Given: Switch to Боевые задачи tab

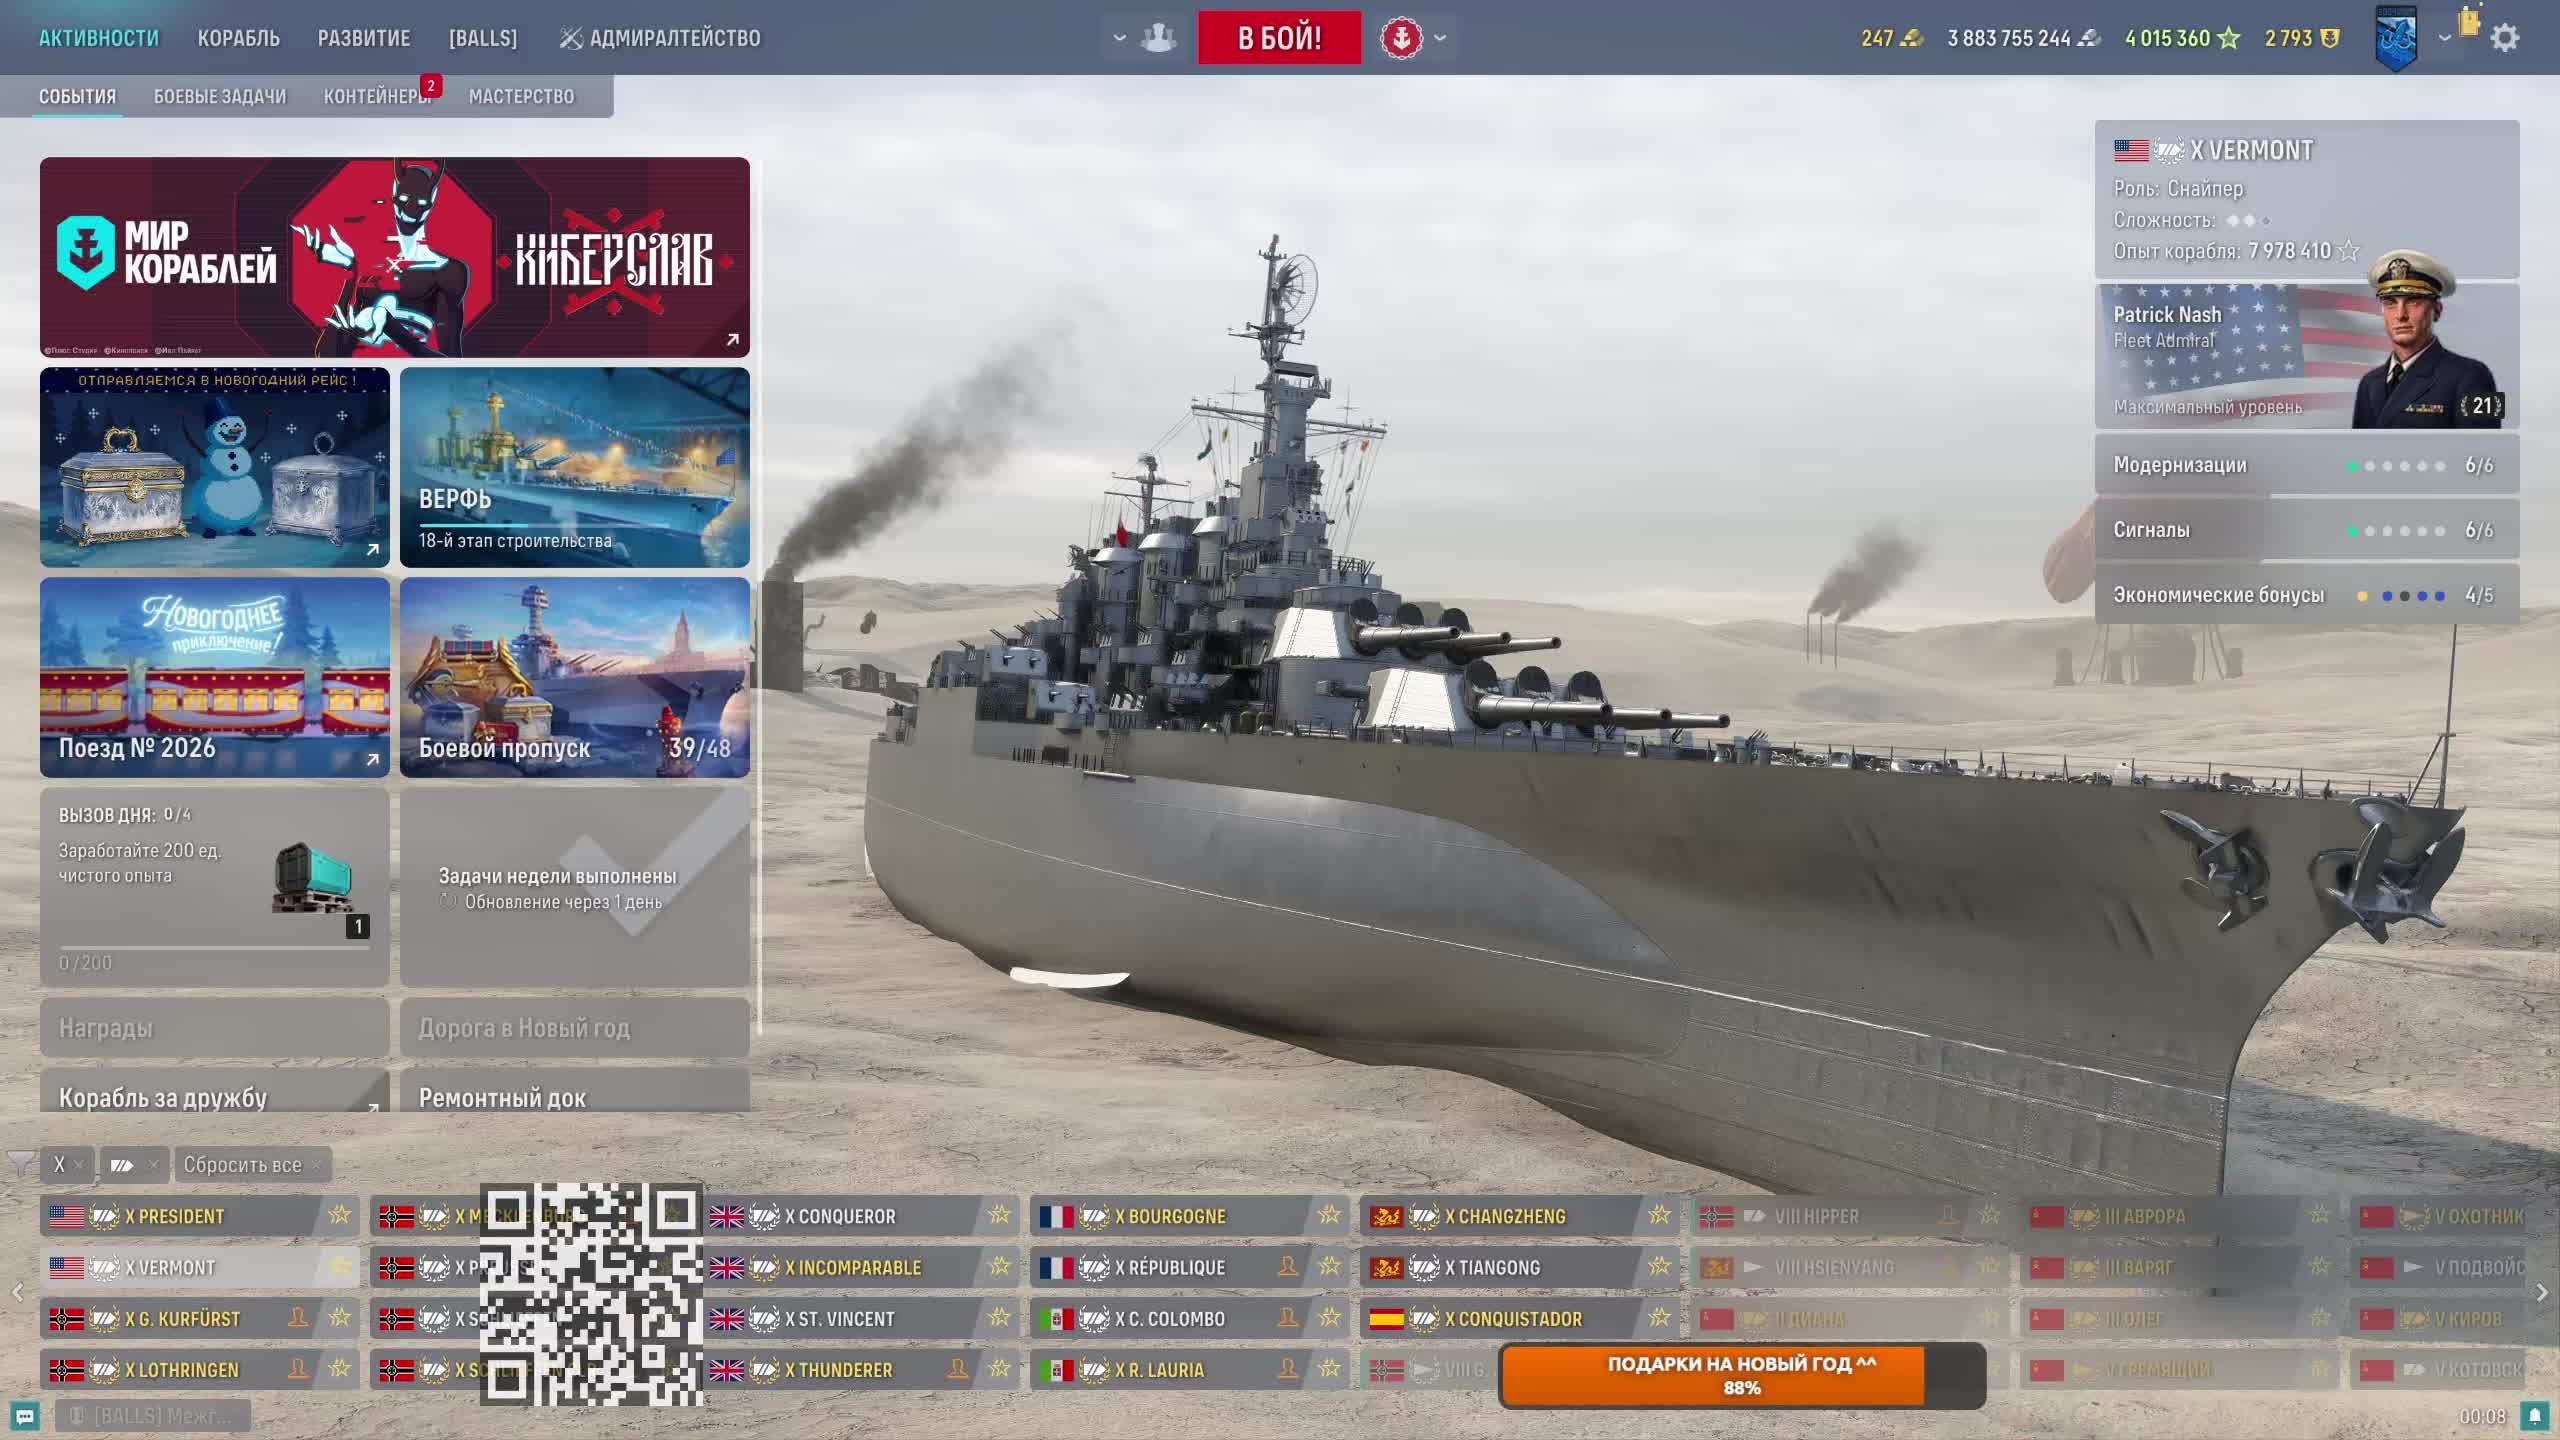Looking at the screenshot, I should point(220,96).
